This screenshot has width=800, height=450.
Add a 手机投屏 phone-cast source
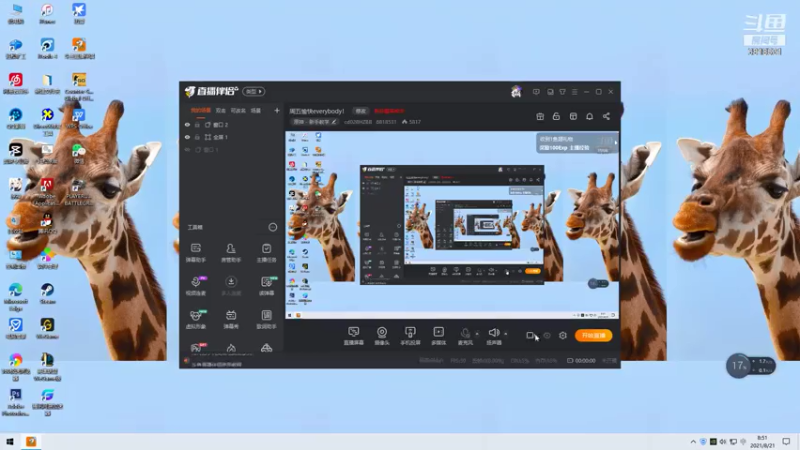pyautogui.click(x=410, y=336)
